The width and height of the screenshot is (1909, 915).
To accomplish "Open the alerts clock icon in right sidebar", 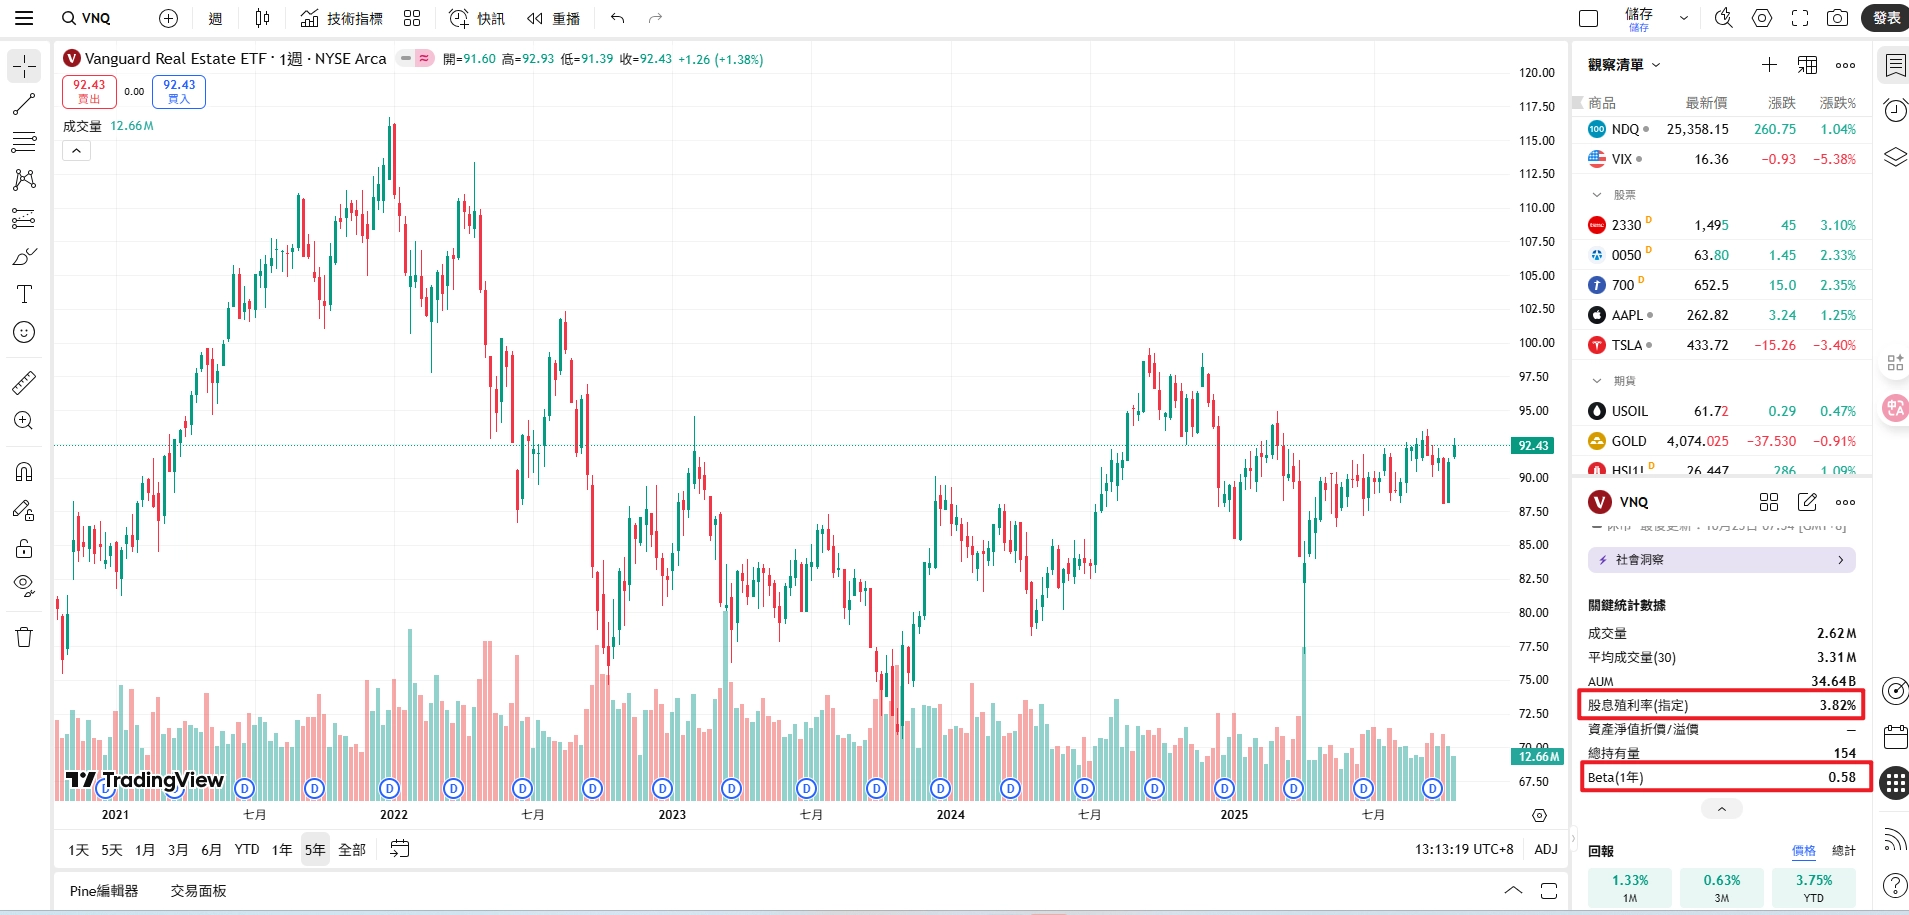I will (1895, 110).
